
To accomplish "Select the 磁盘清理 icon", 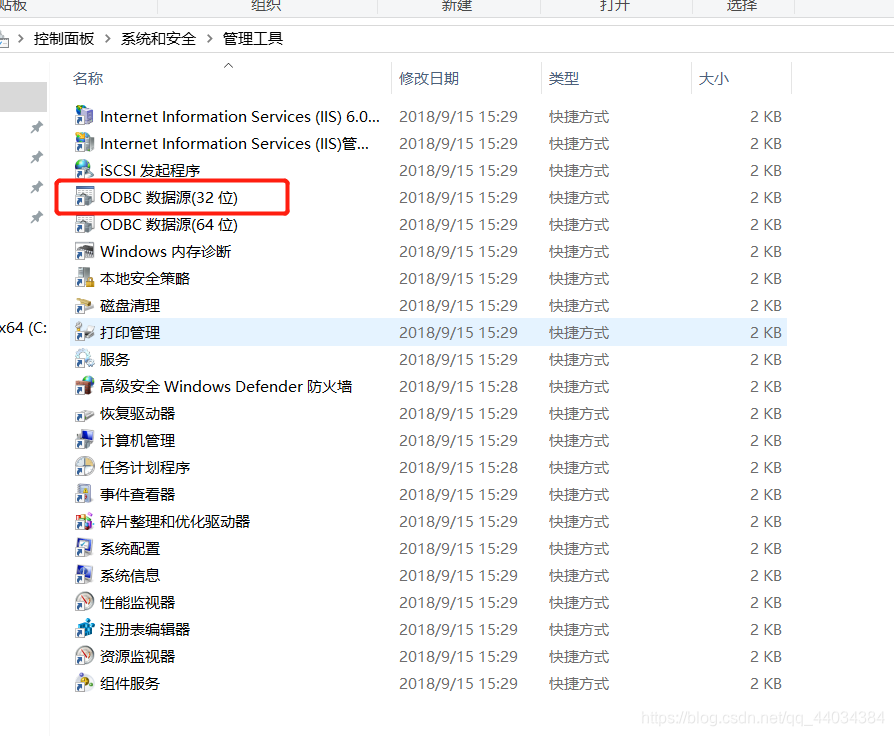I will pyautogui.click(x=84, y=305).
